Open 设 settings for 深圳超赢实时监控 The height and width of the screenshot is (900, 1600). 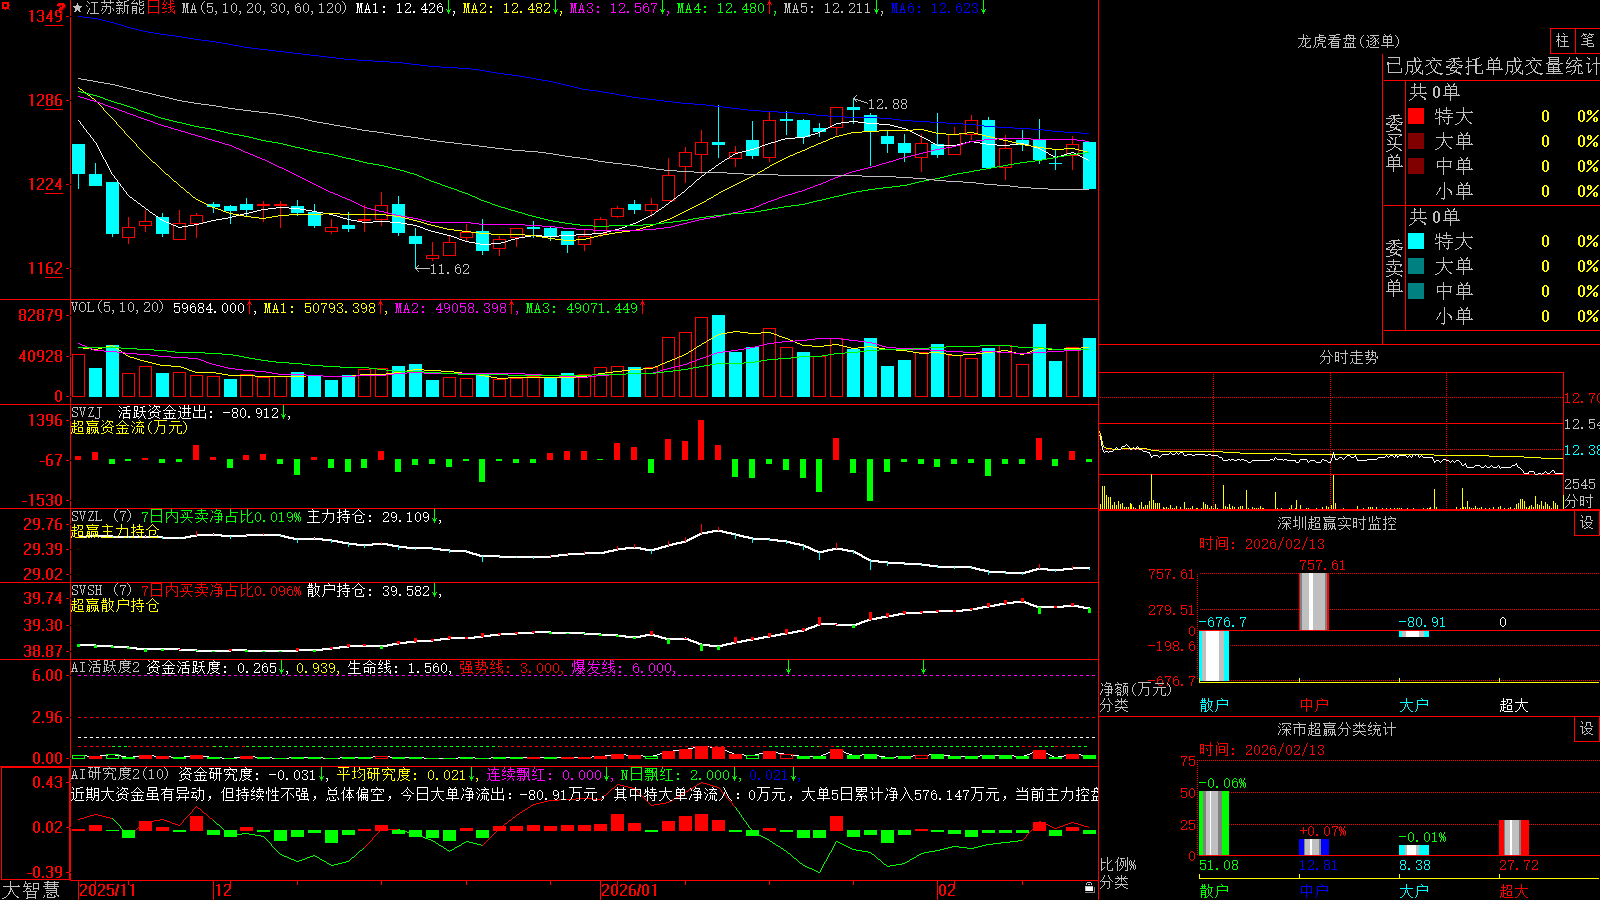tap(1587, 523)
